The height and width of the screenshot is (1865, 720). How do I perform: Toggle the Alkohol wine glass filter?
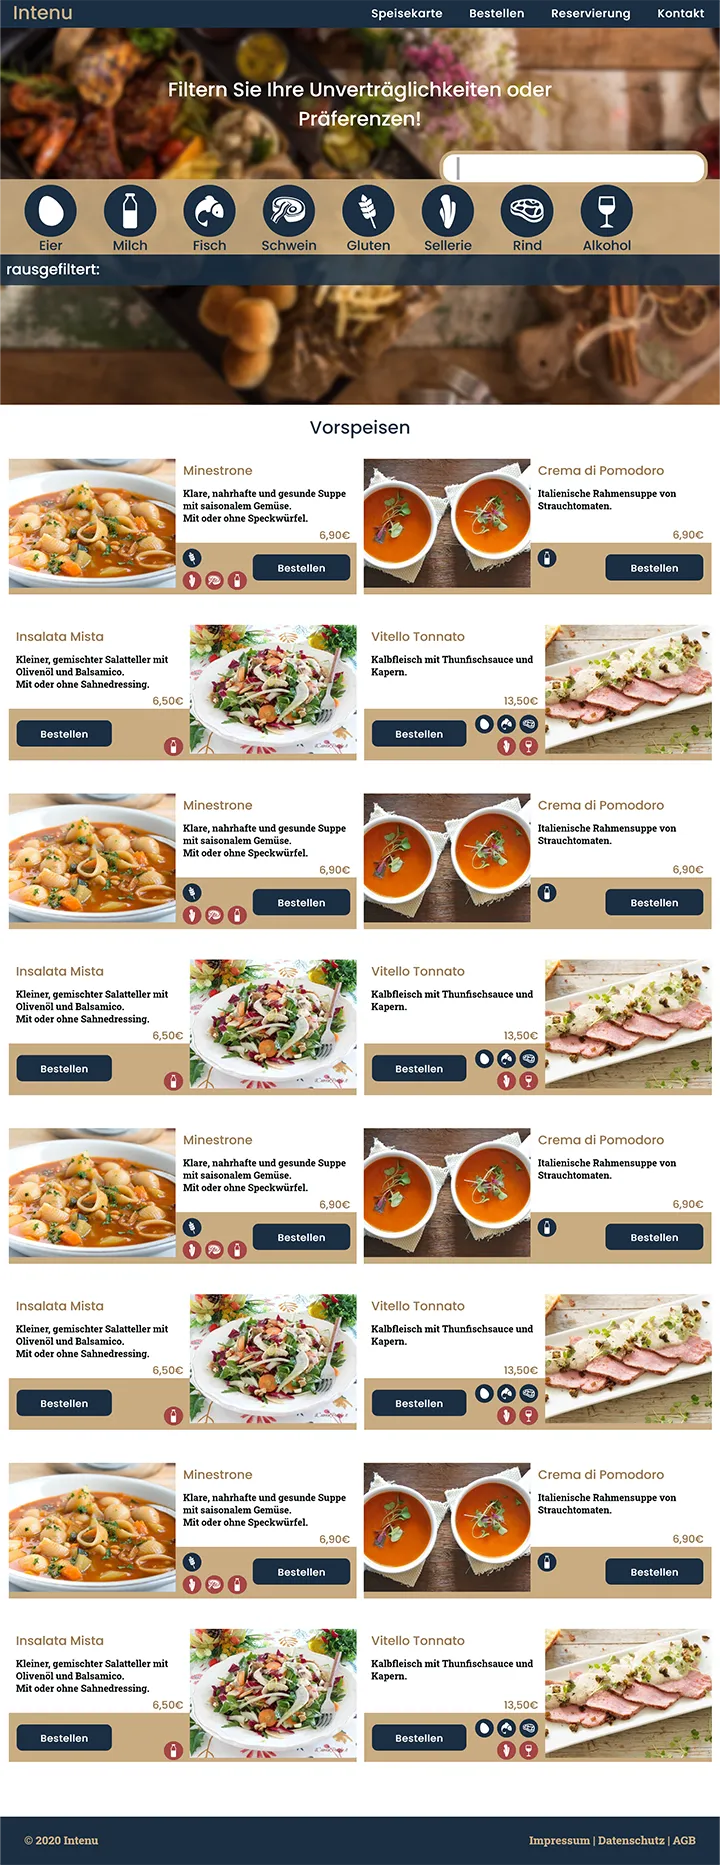pyautogui.click(x=607, y=211)
